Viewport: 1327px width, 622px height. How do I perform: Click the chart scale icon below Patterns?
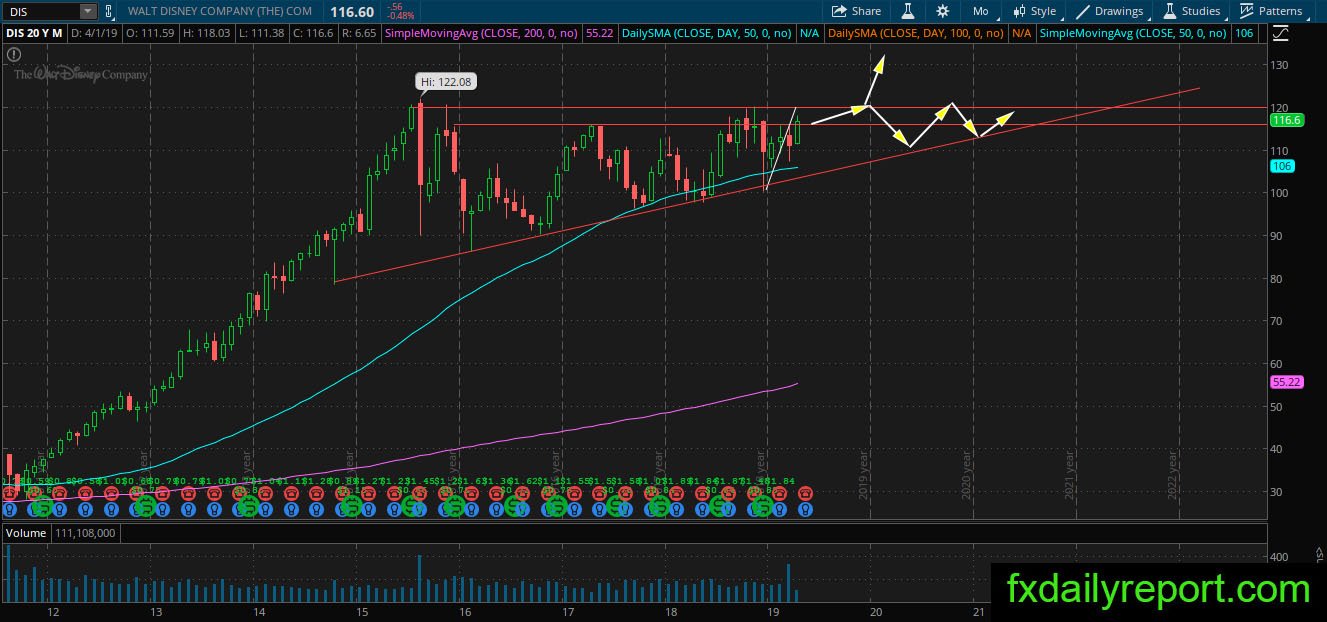1282,33
